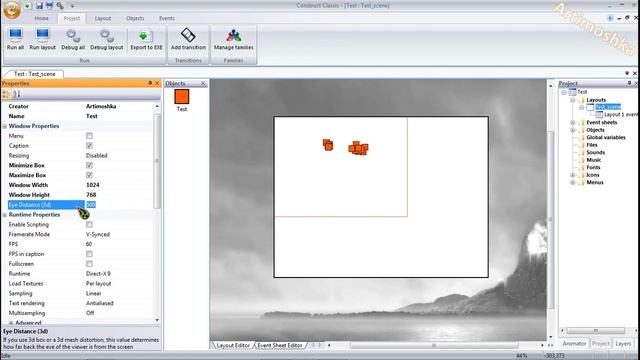Click the Runtime value Direct-X 9
The width and height of the screenshot is (640, 360).
coord(98,273)
